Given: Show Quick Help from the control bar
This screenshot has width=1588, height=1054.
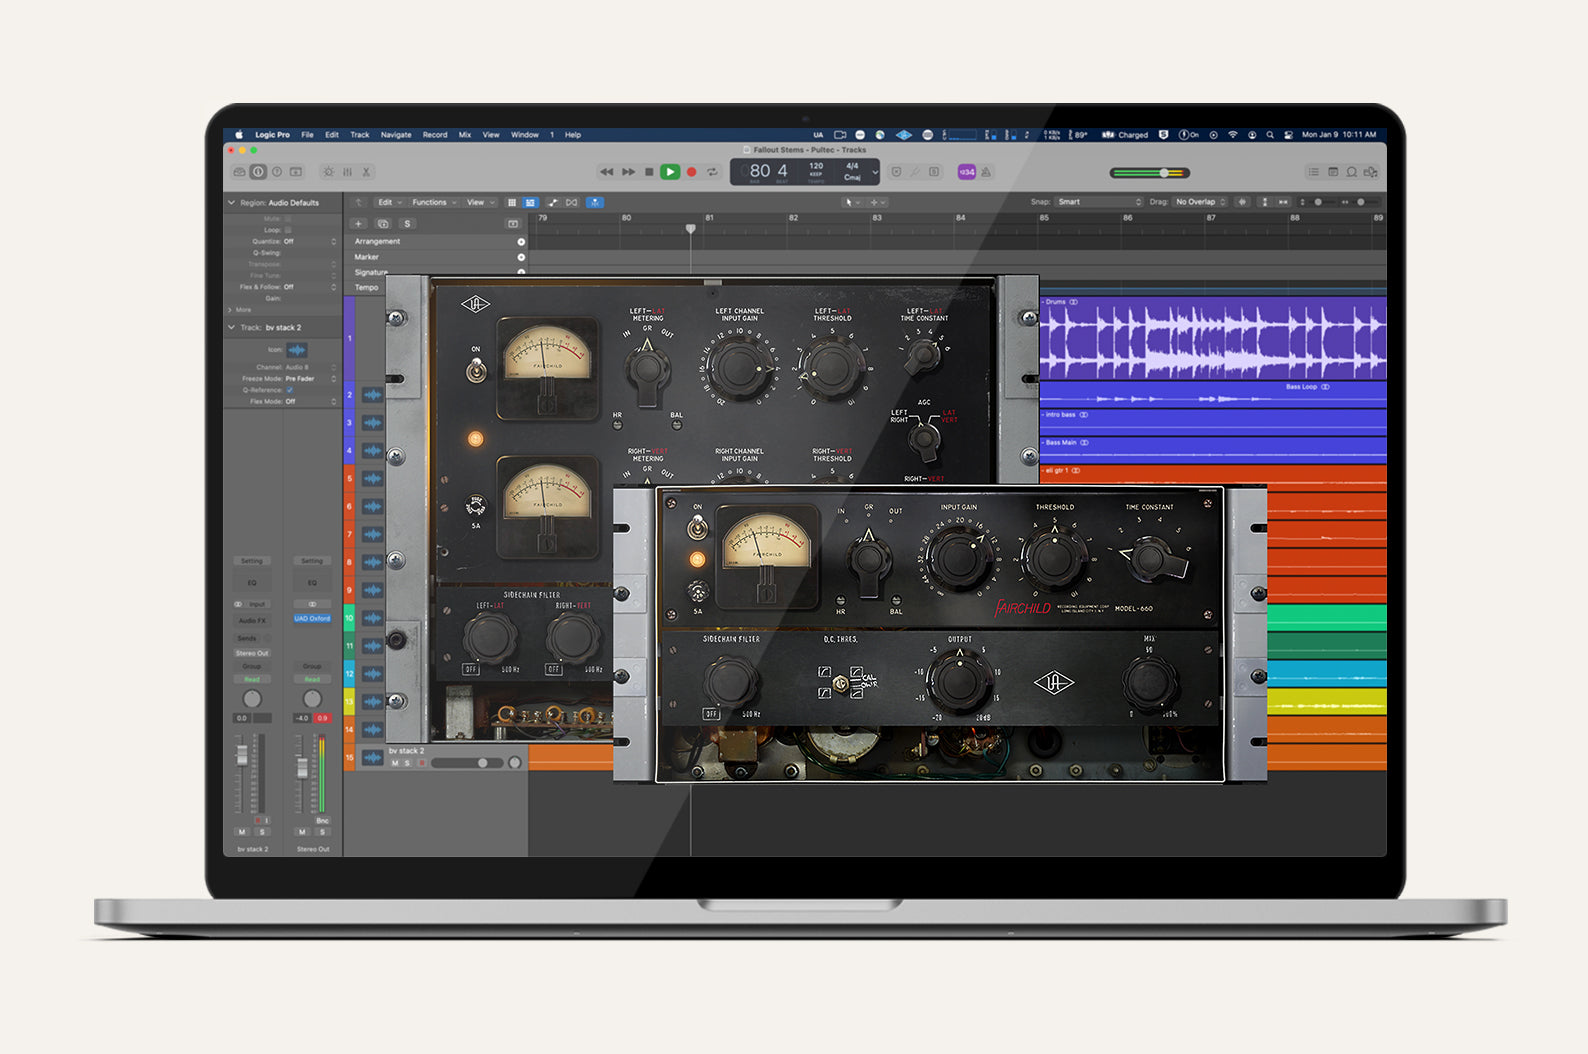Looking at the screenshot, I should tap(277, 172).
